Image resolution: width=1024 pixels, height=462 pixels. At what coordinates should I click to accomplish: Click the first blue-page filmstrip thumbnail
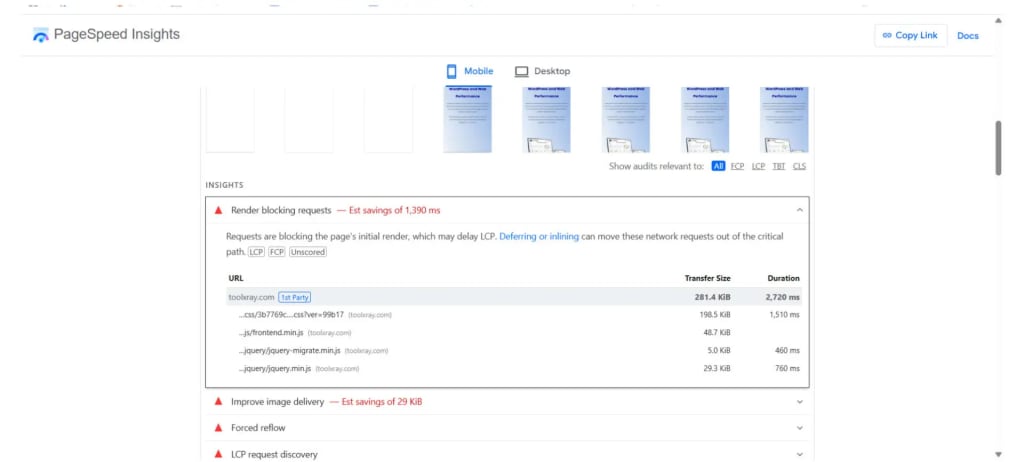(x=468, y=119)
